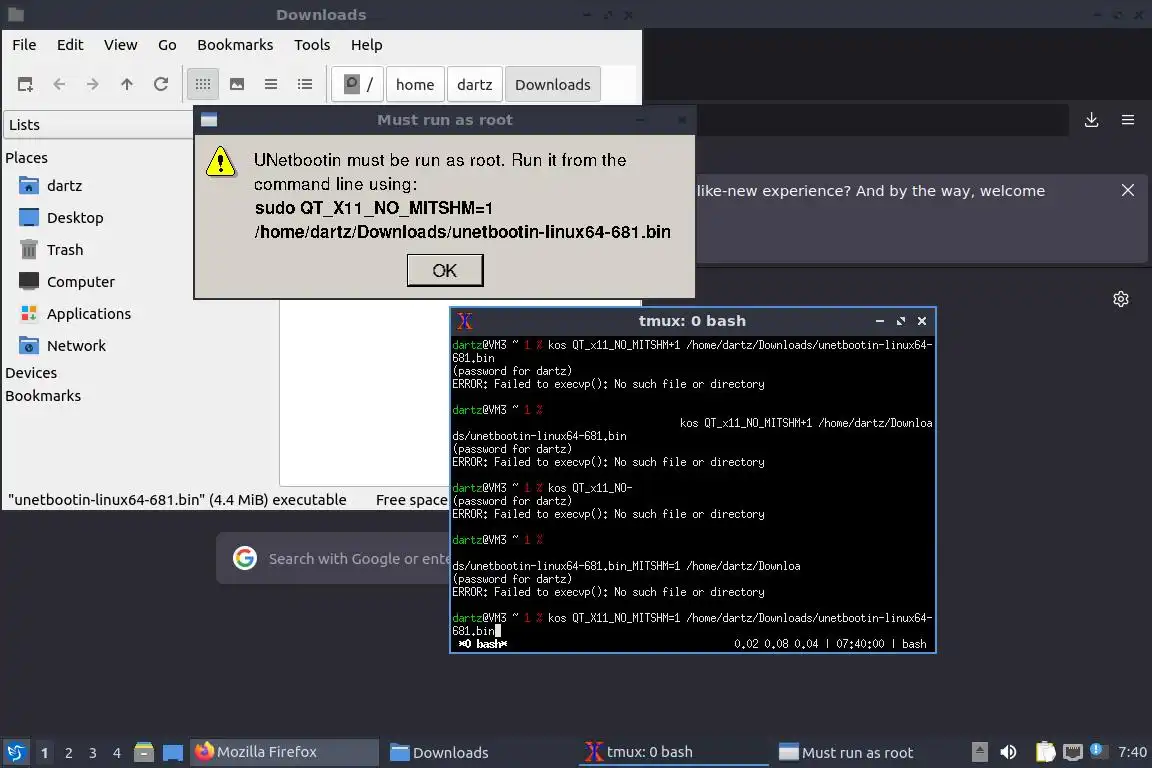Switch to Mozilla Firefox in the taskbar
Image resolution: width=1152 pixels, height=768 pixels.
click(284, 753)
